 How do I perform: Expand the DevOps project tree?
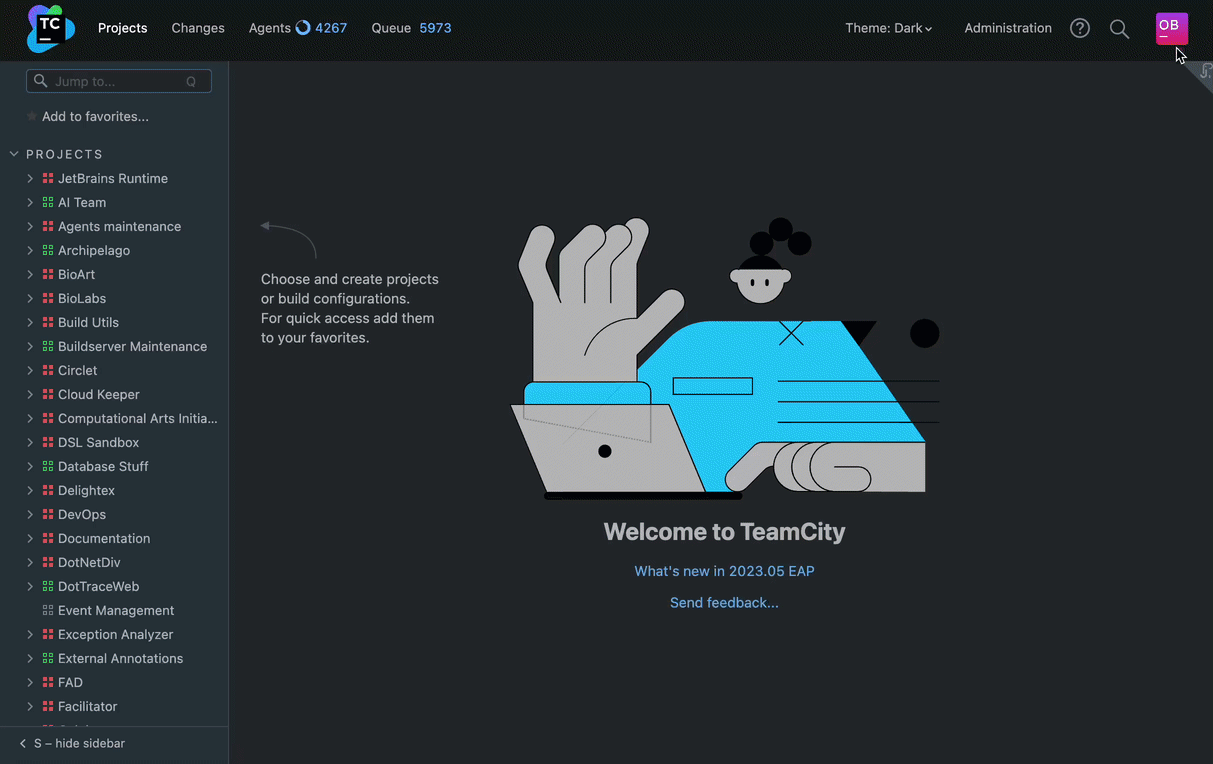point(30,515)
